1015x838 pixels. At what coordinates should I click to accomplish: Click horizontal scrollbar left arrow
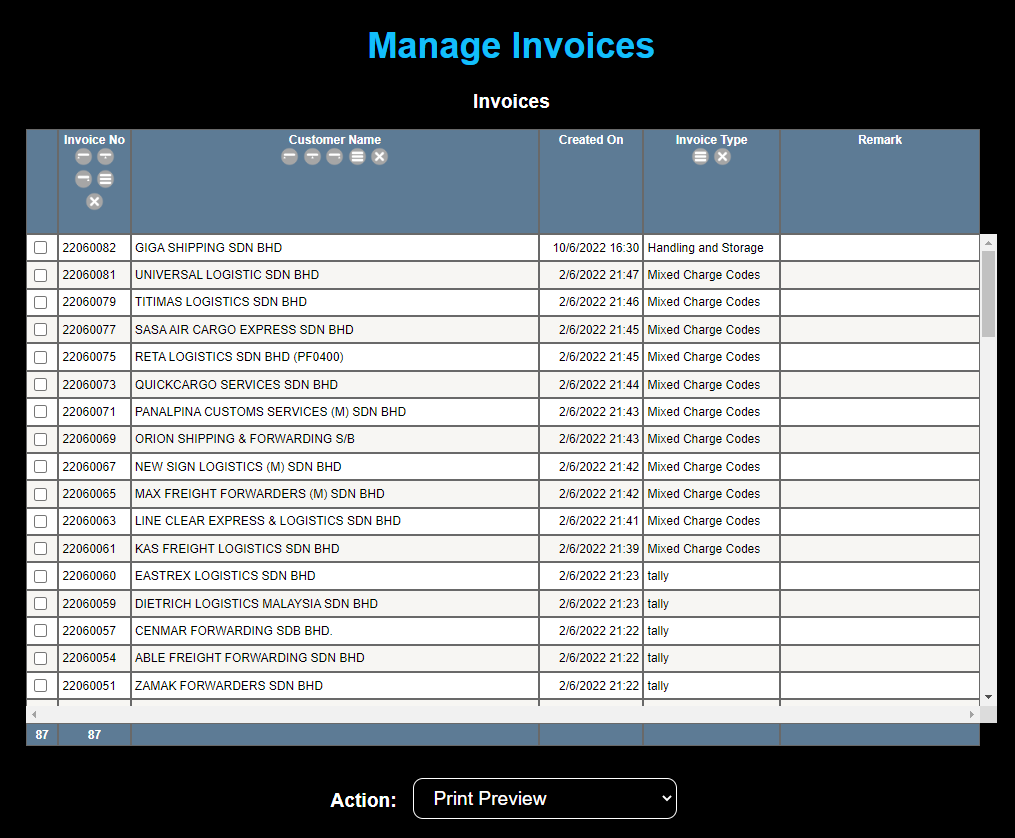click(x=34, y=714)
